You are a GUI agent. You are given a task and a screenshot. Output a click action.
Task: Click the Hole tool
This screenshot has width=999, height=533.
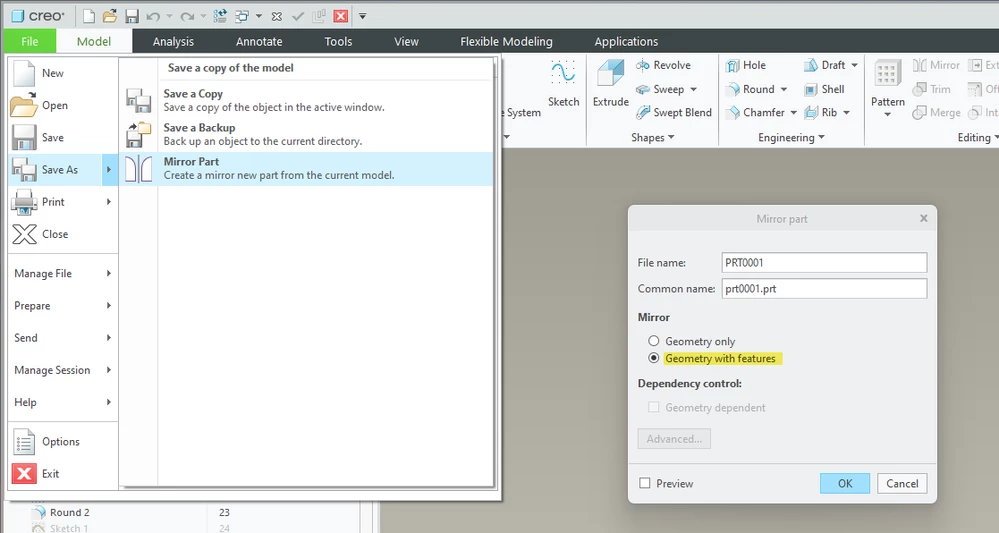coord(746,66)
